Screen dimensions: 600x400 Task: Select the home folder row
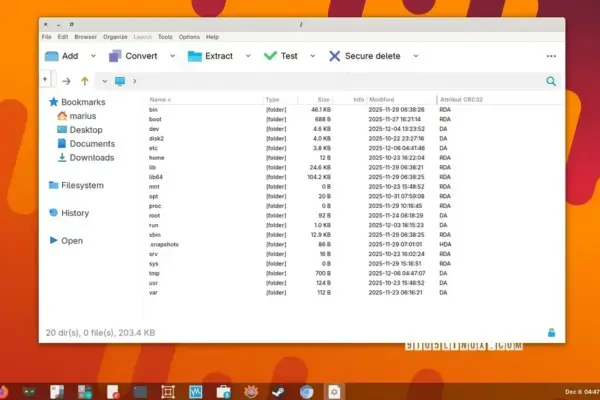354,158
